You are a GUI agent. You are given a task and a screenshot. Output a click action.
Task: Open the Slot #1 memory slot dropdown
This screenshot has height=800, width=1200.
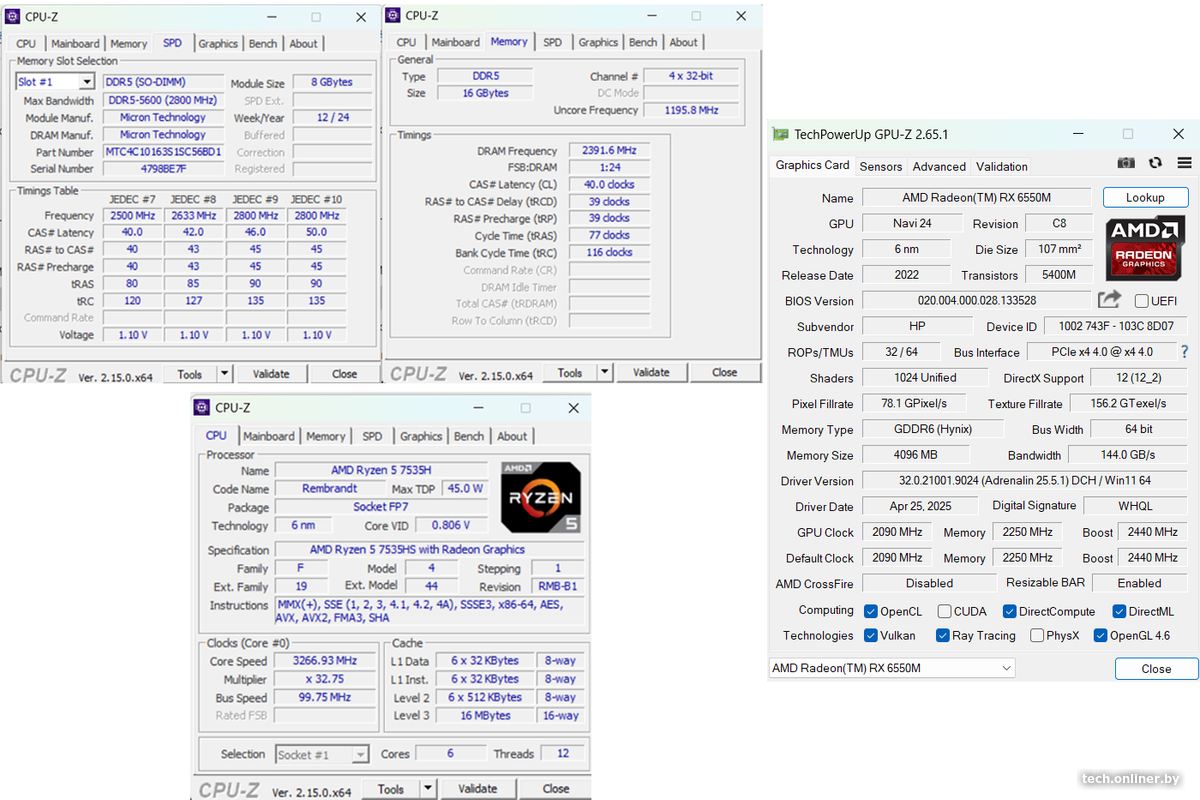[x=87, y=82]
